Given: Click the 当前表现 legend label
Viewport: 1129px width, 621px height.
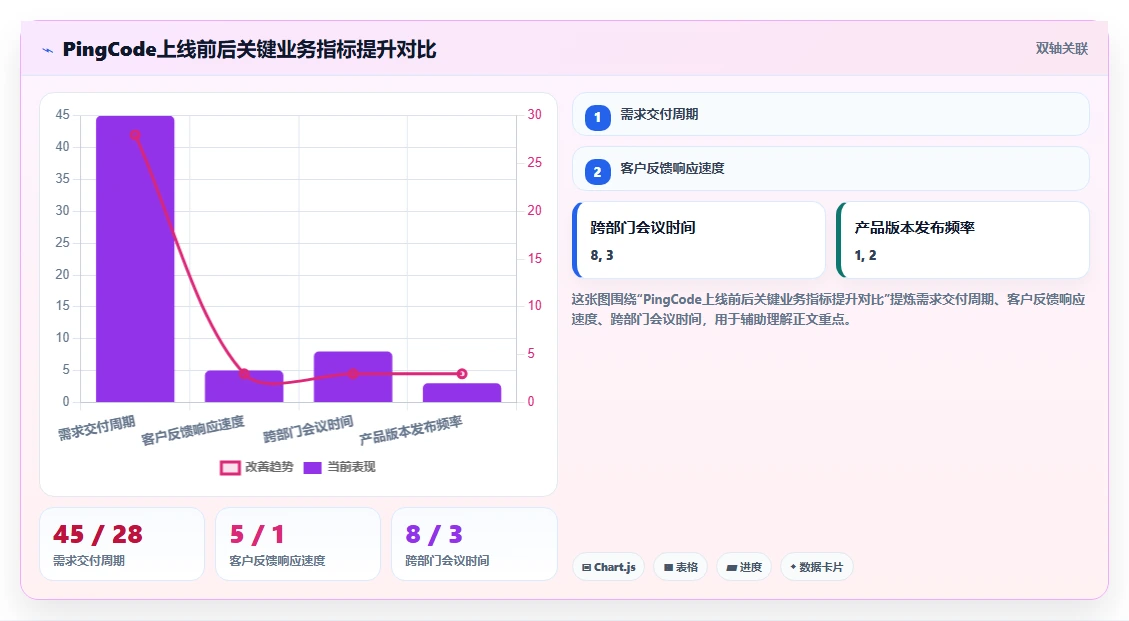Looking at the screenshot, I should [351, 467].
